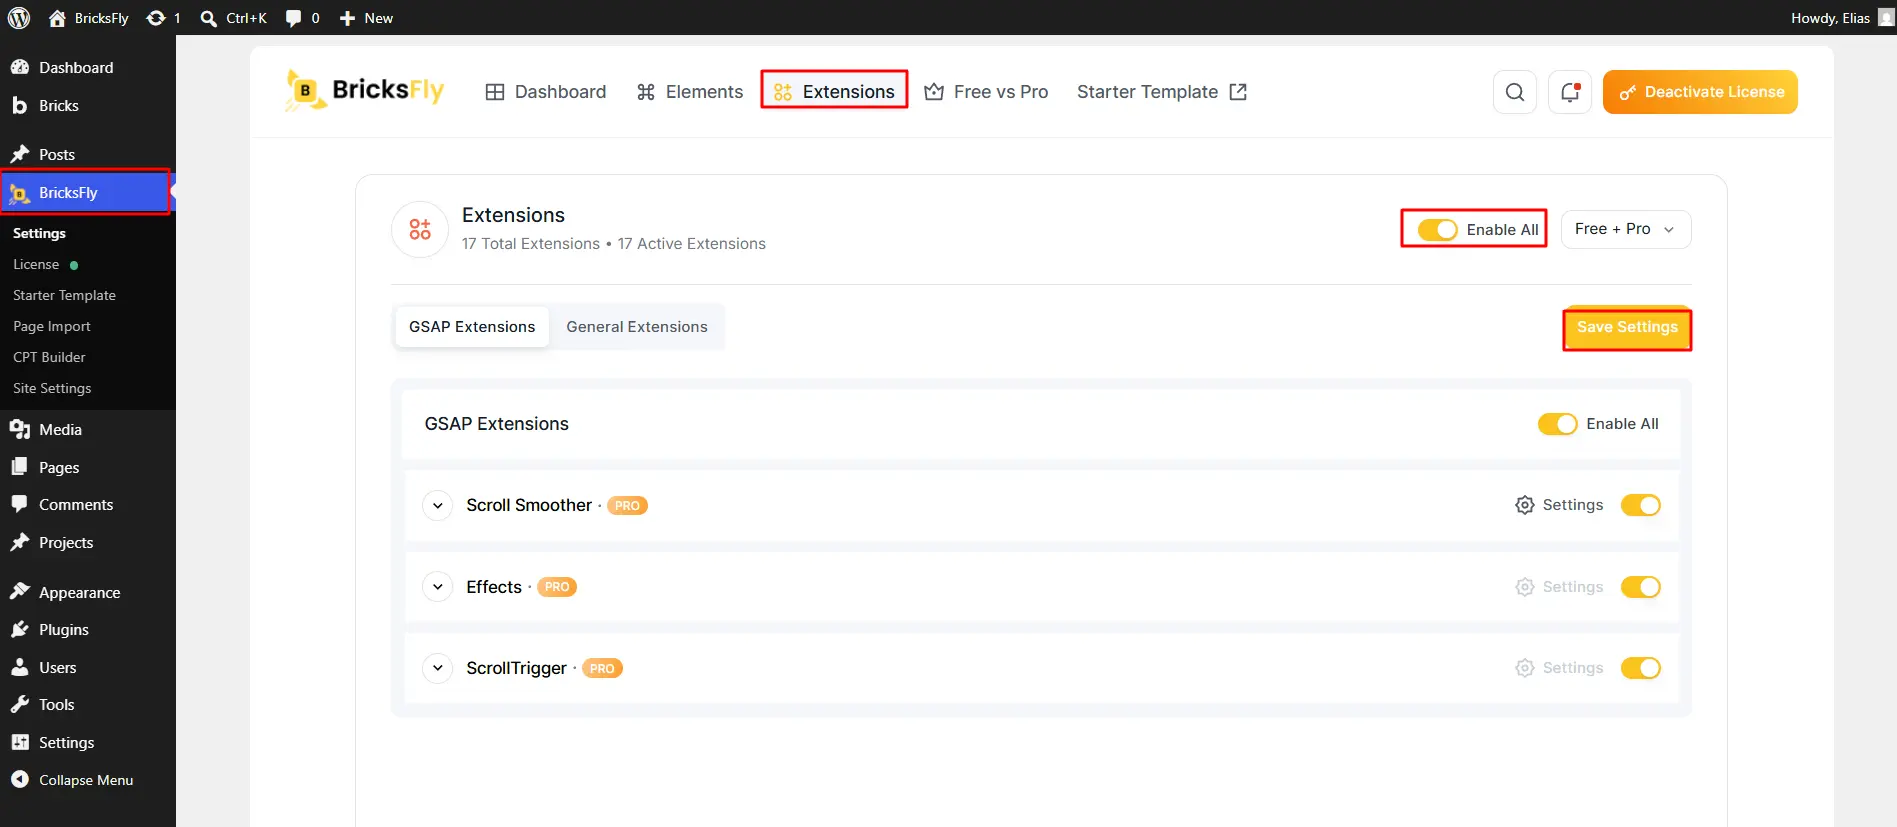Click the gear icon for ScrollTrigger
The height and width of the screenshot is (827, 1897).
click(1525, 668)
